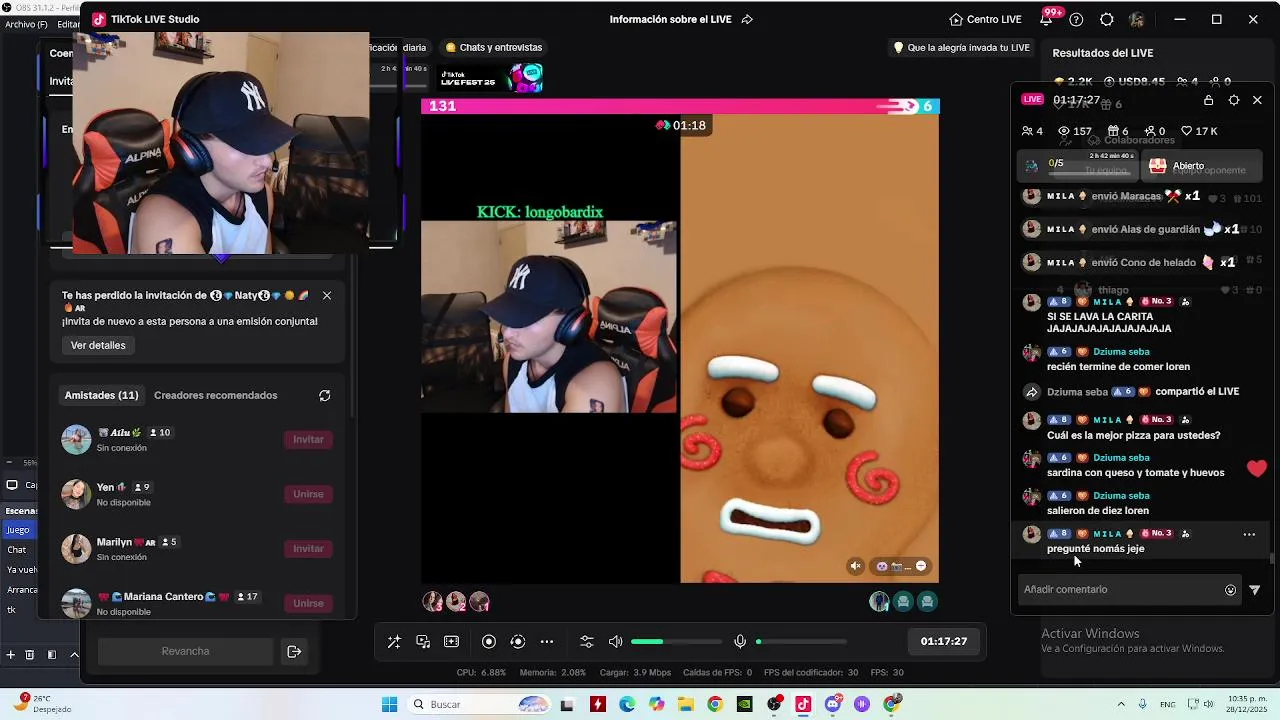
Task: Click Unirse for Mariana Cantero
Action: click(308, 603)
